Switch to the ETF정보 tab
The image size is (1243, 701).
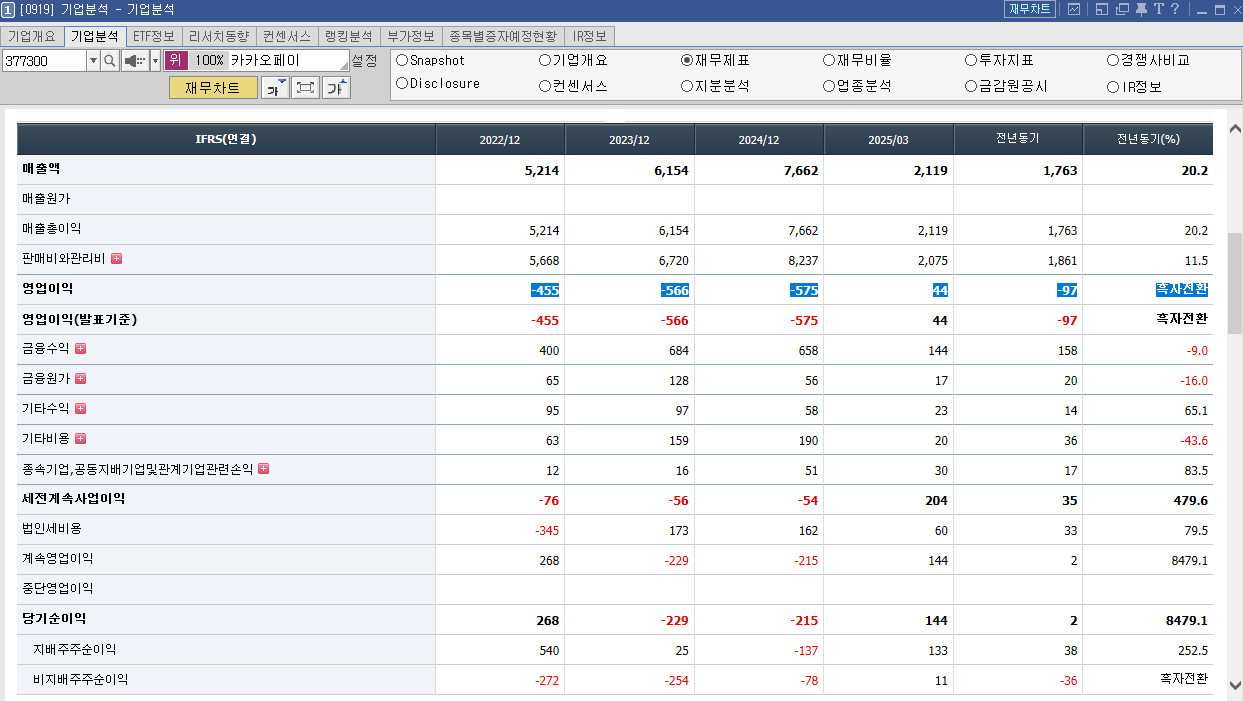153,36
